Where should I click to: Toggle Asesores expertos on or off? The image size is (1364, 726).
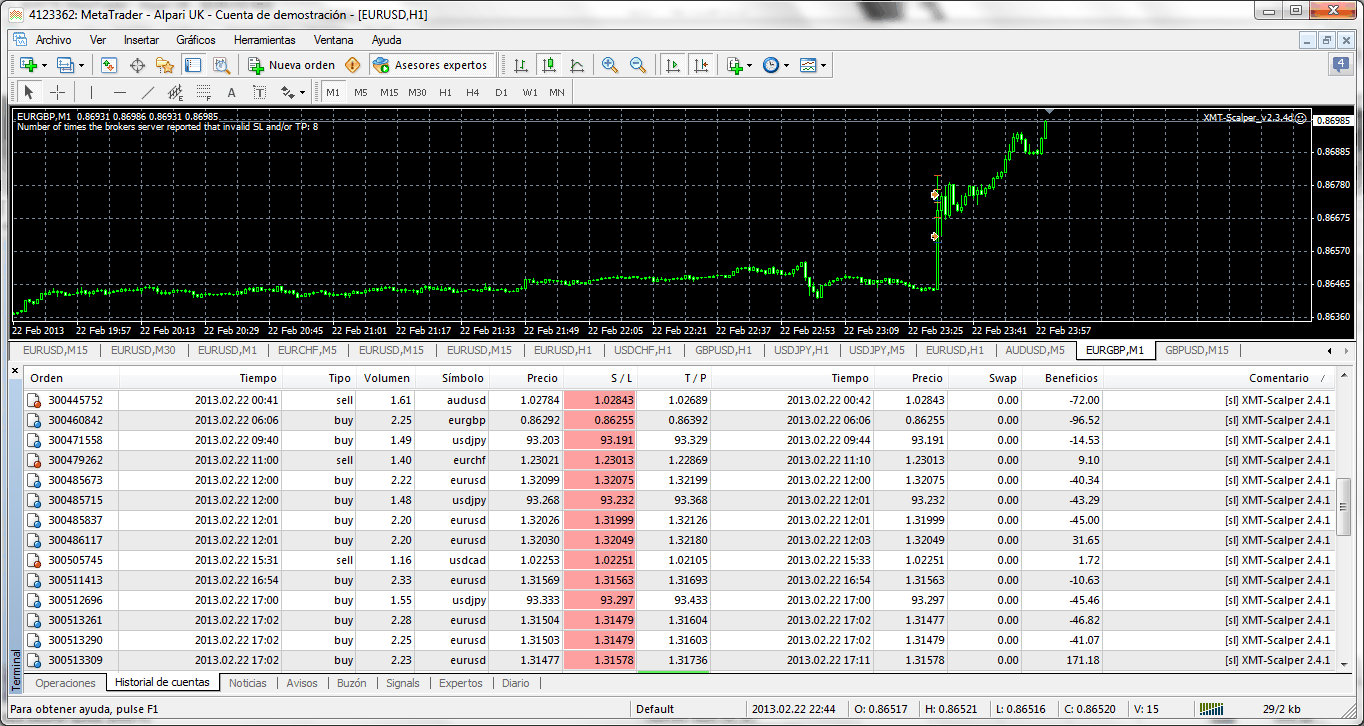(432, 65)
